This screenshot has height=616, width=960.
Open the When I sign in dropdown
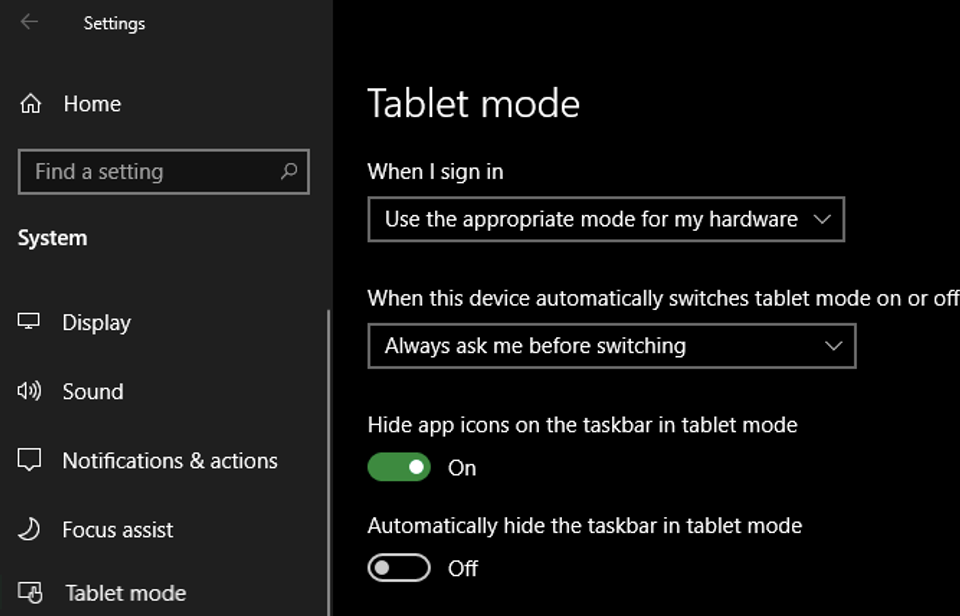point(606,219)
